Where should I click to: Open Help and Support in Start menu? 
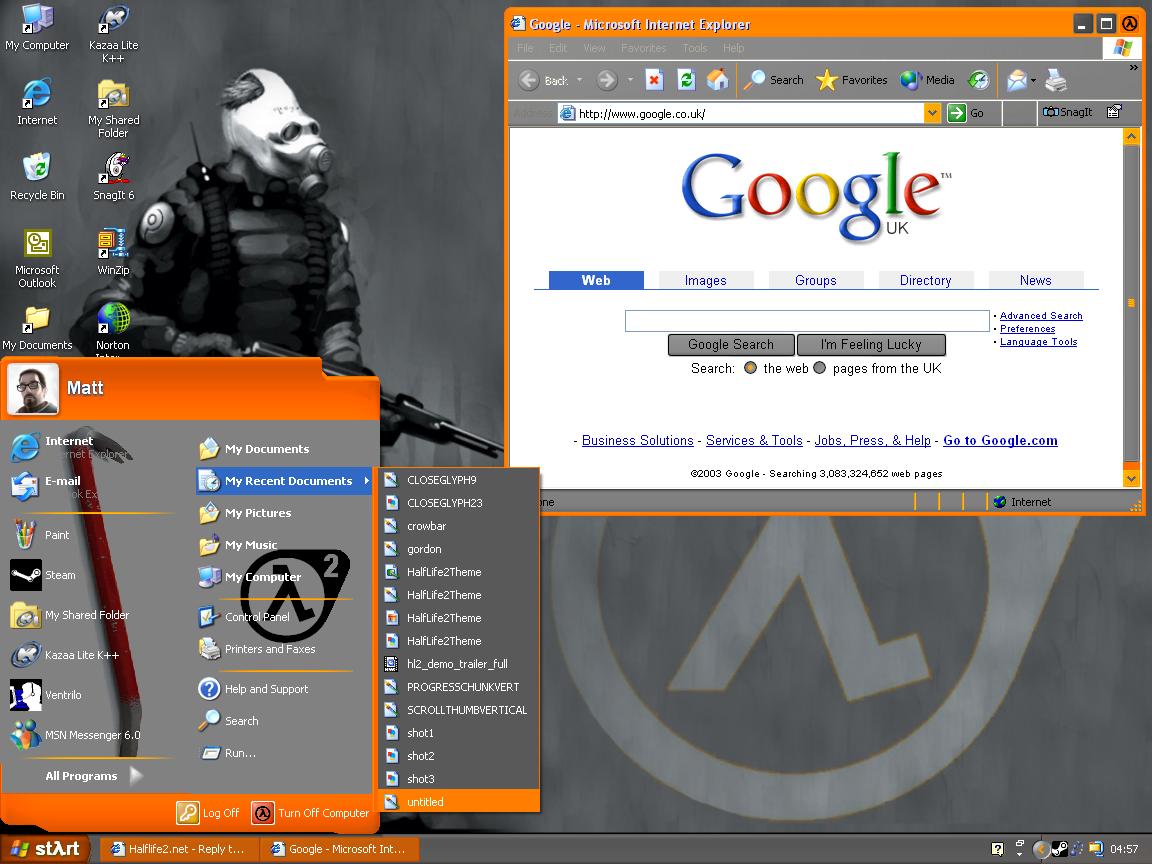tap(253, 689)
